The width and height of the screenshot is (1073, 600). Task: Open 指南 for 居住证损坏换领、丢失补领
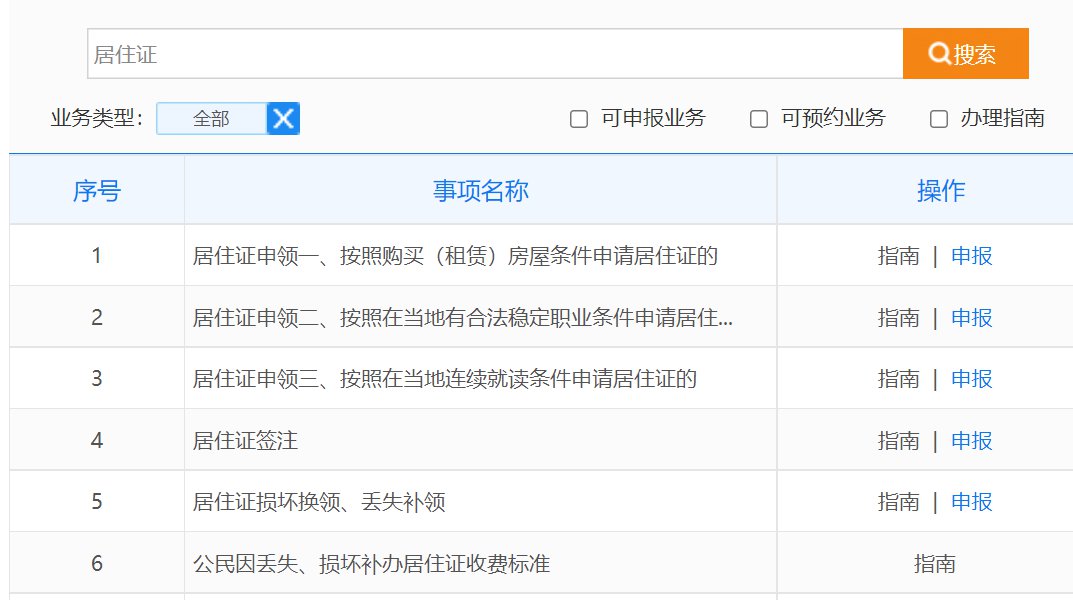click(x=898, y=502)
